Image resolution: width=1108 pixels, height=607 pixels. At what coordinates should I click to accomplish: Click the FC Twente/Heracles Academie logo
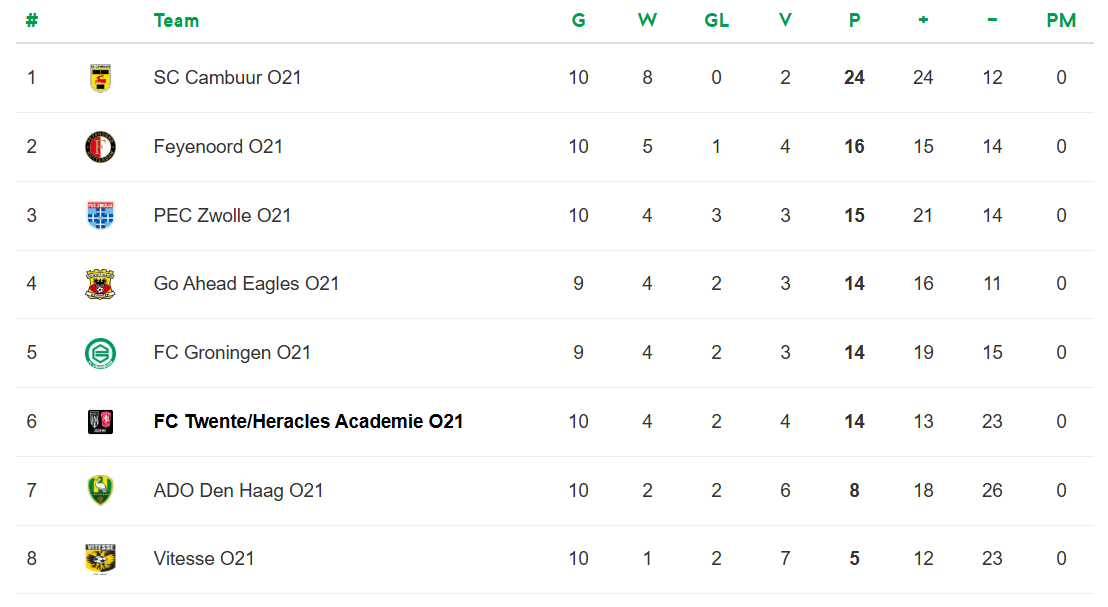tap(100, 422)
